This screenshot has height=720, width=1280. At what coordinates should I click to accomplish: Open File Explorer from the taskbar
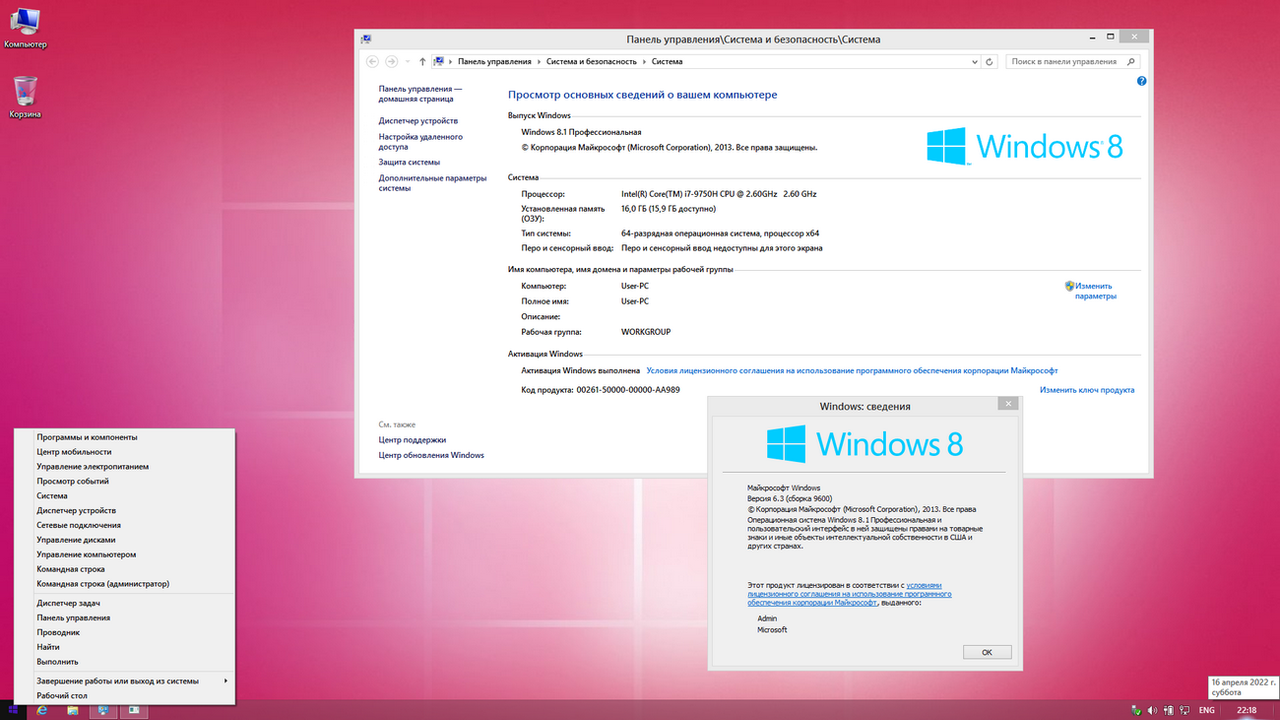click(73, 710)
